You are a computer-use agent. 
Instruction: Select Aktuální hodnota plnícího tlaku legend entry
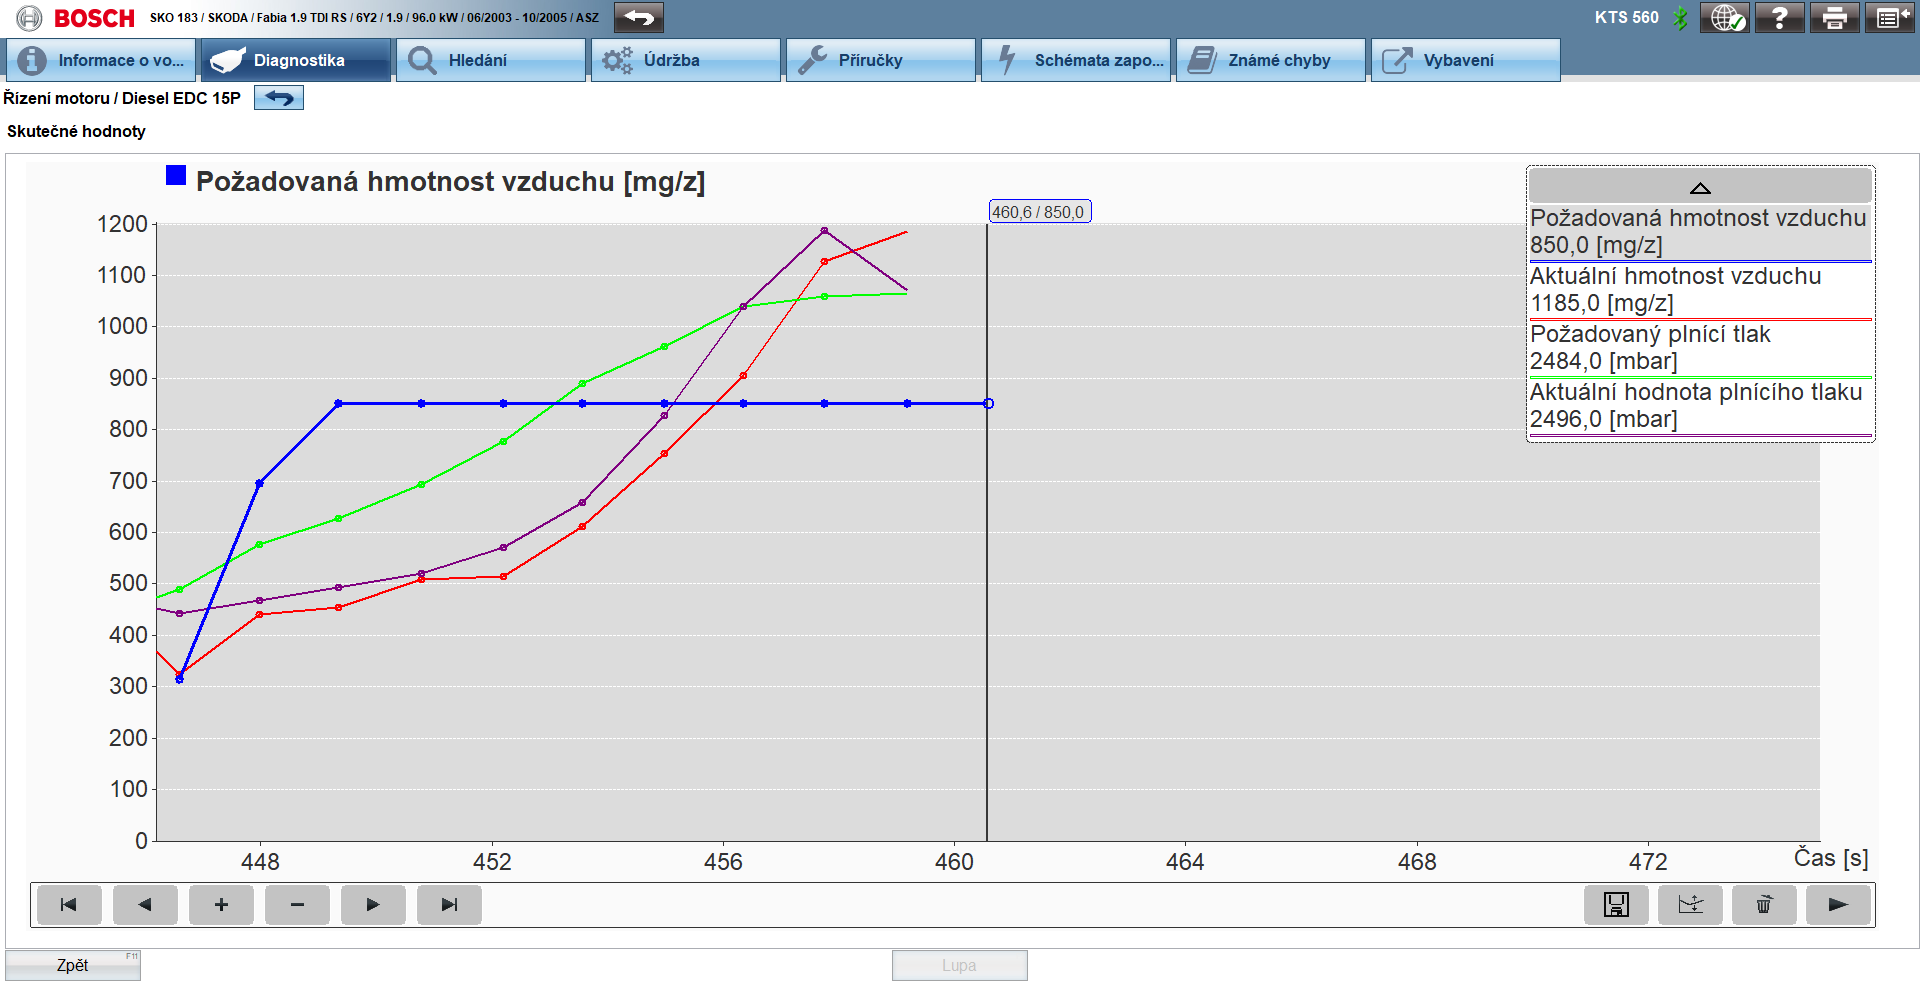point(1700,406)
